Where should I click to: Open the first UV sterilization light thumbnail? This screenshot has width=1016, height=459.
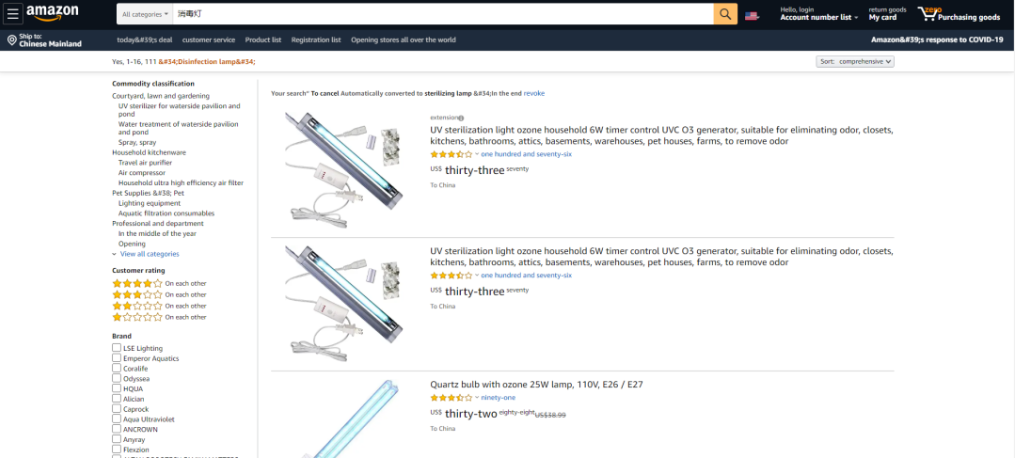click(x=345, y=168)
